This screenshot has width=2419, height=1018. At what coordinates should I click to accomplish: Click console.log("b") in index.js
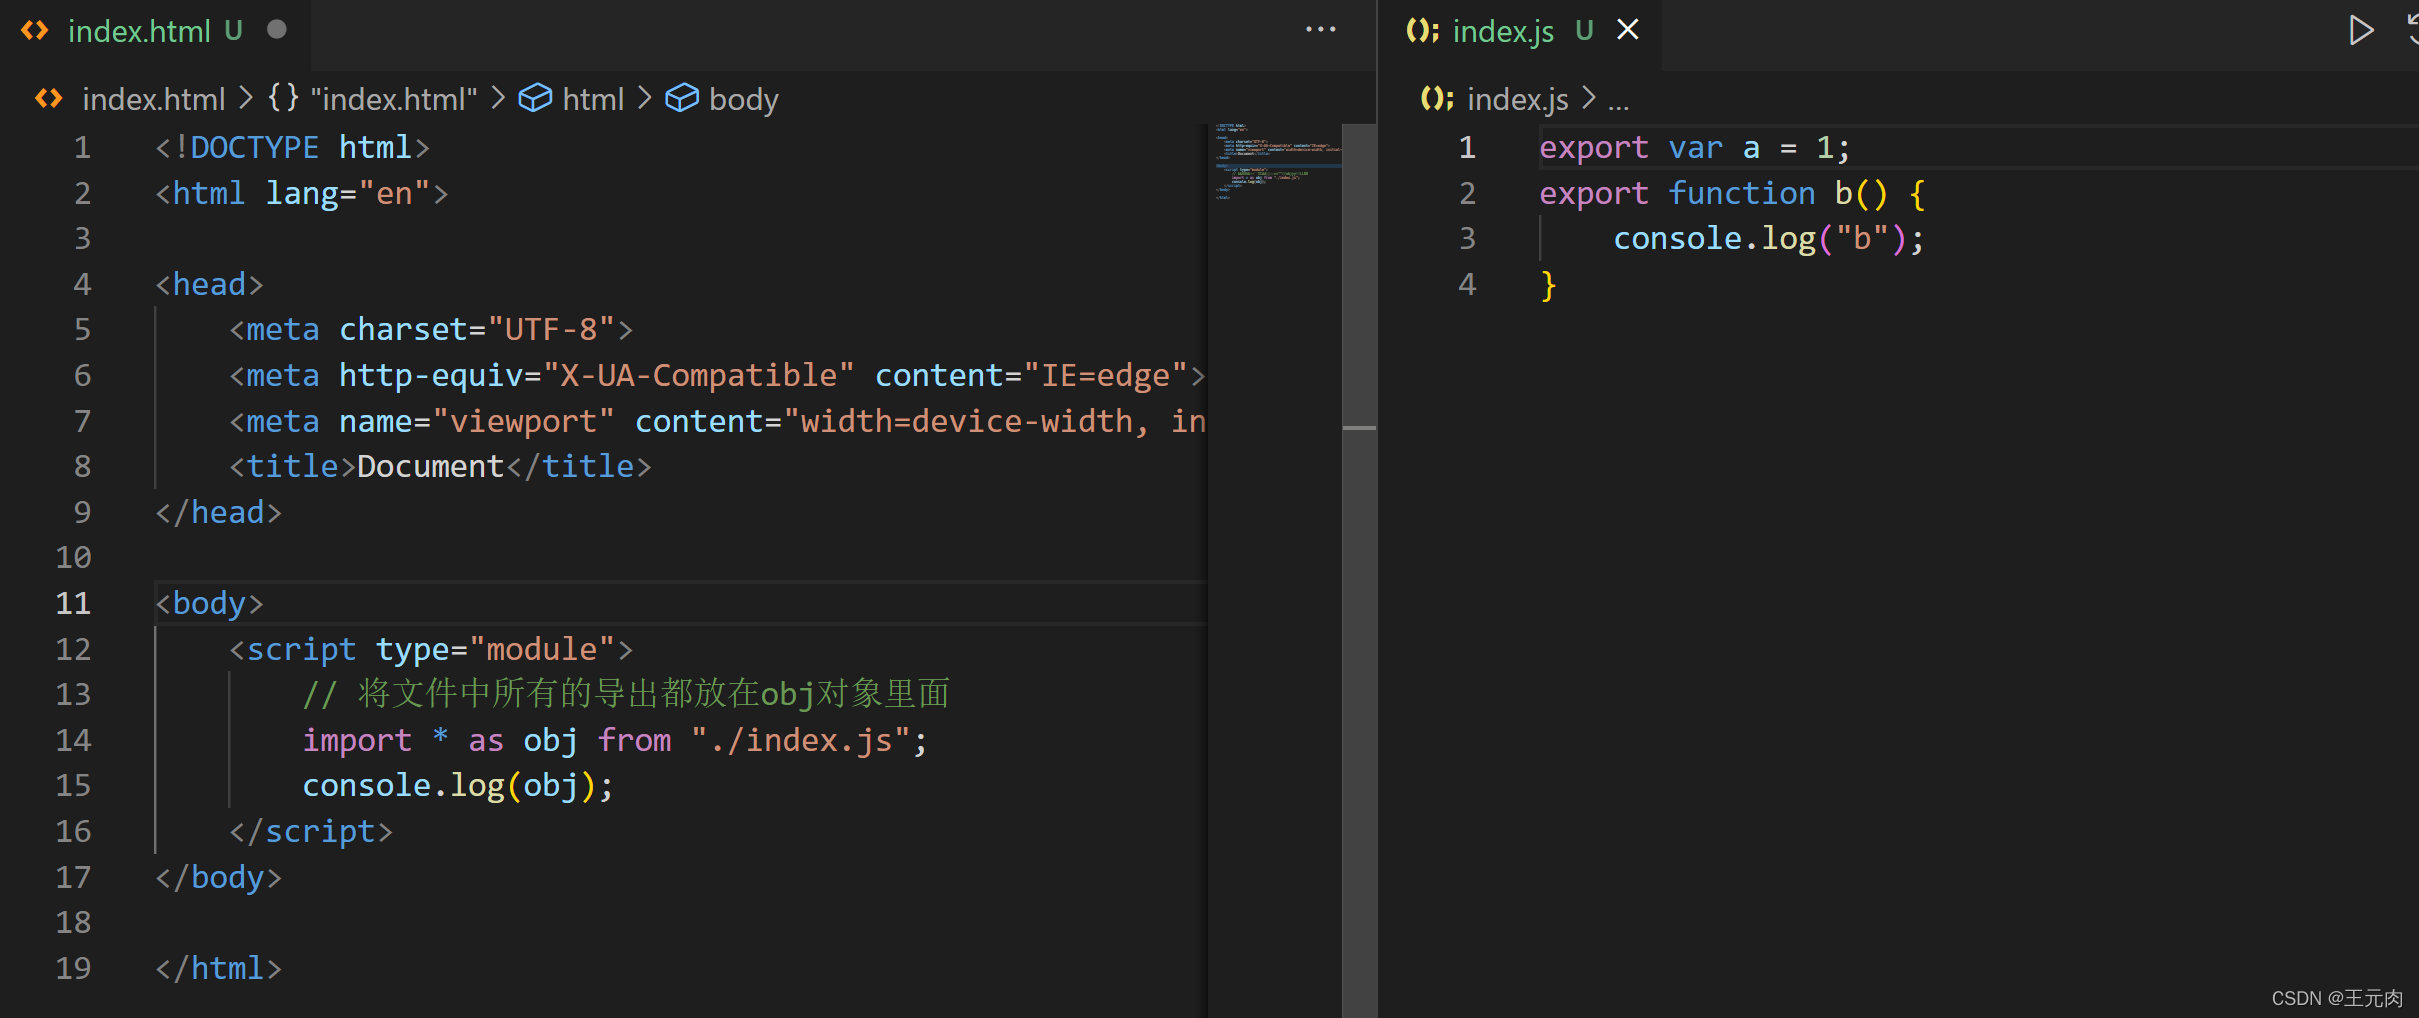(x=1768, y=239)
